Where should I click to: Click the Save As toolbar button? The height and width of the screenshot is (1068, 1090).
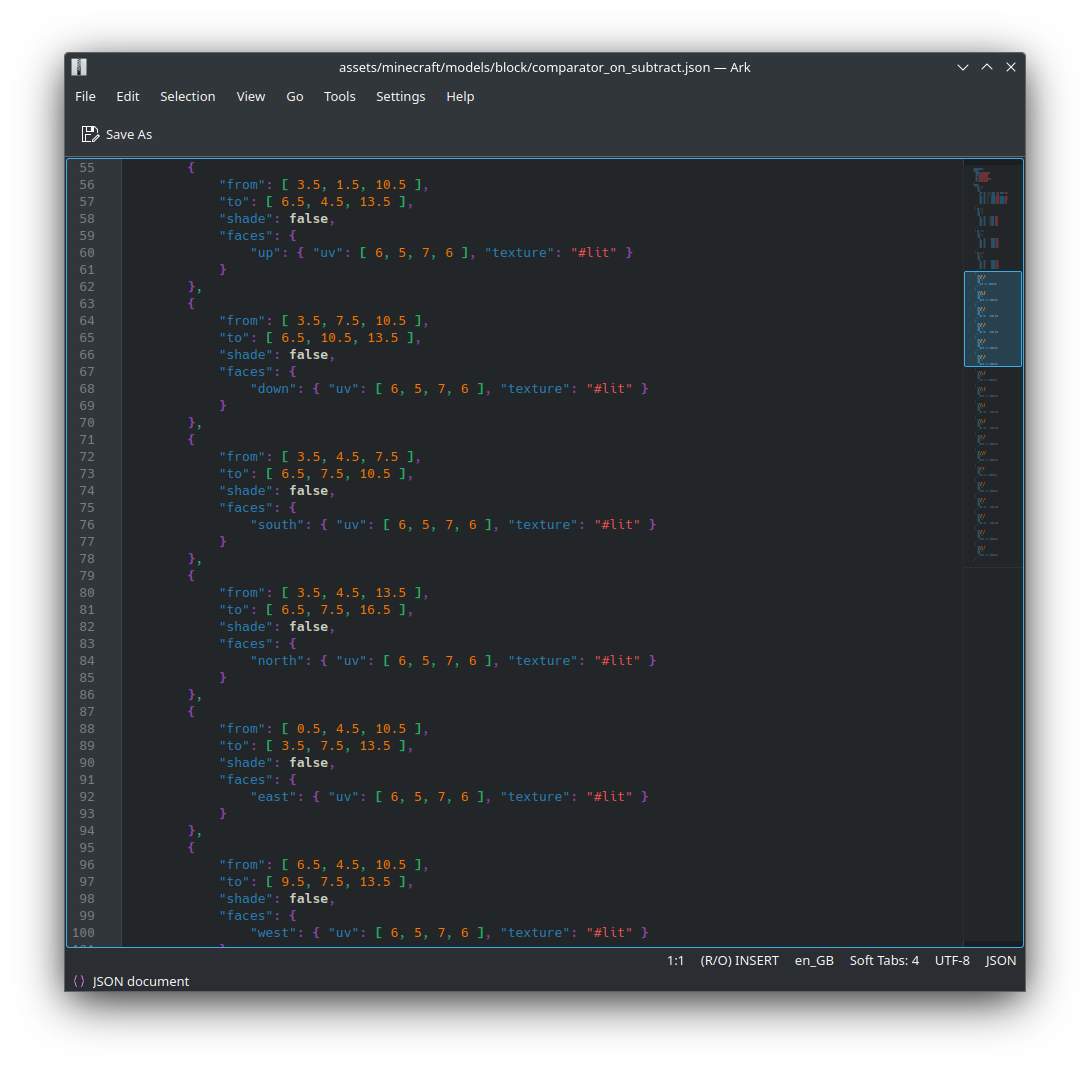coord(117,134)
